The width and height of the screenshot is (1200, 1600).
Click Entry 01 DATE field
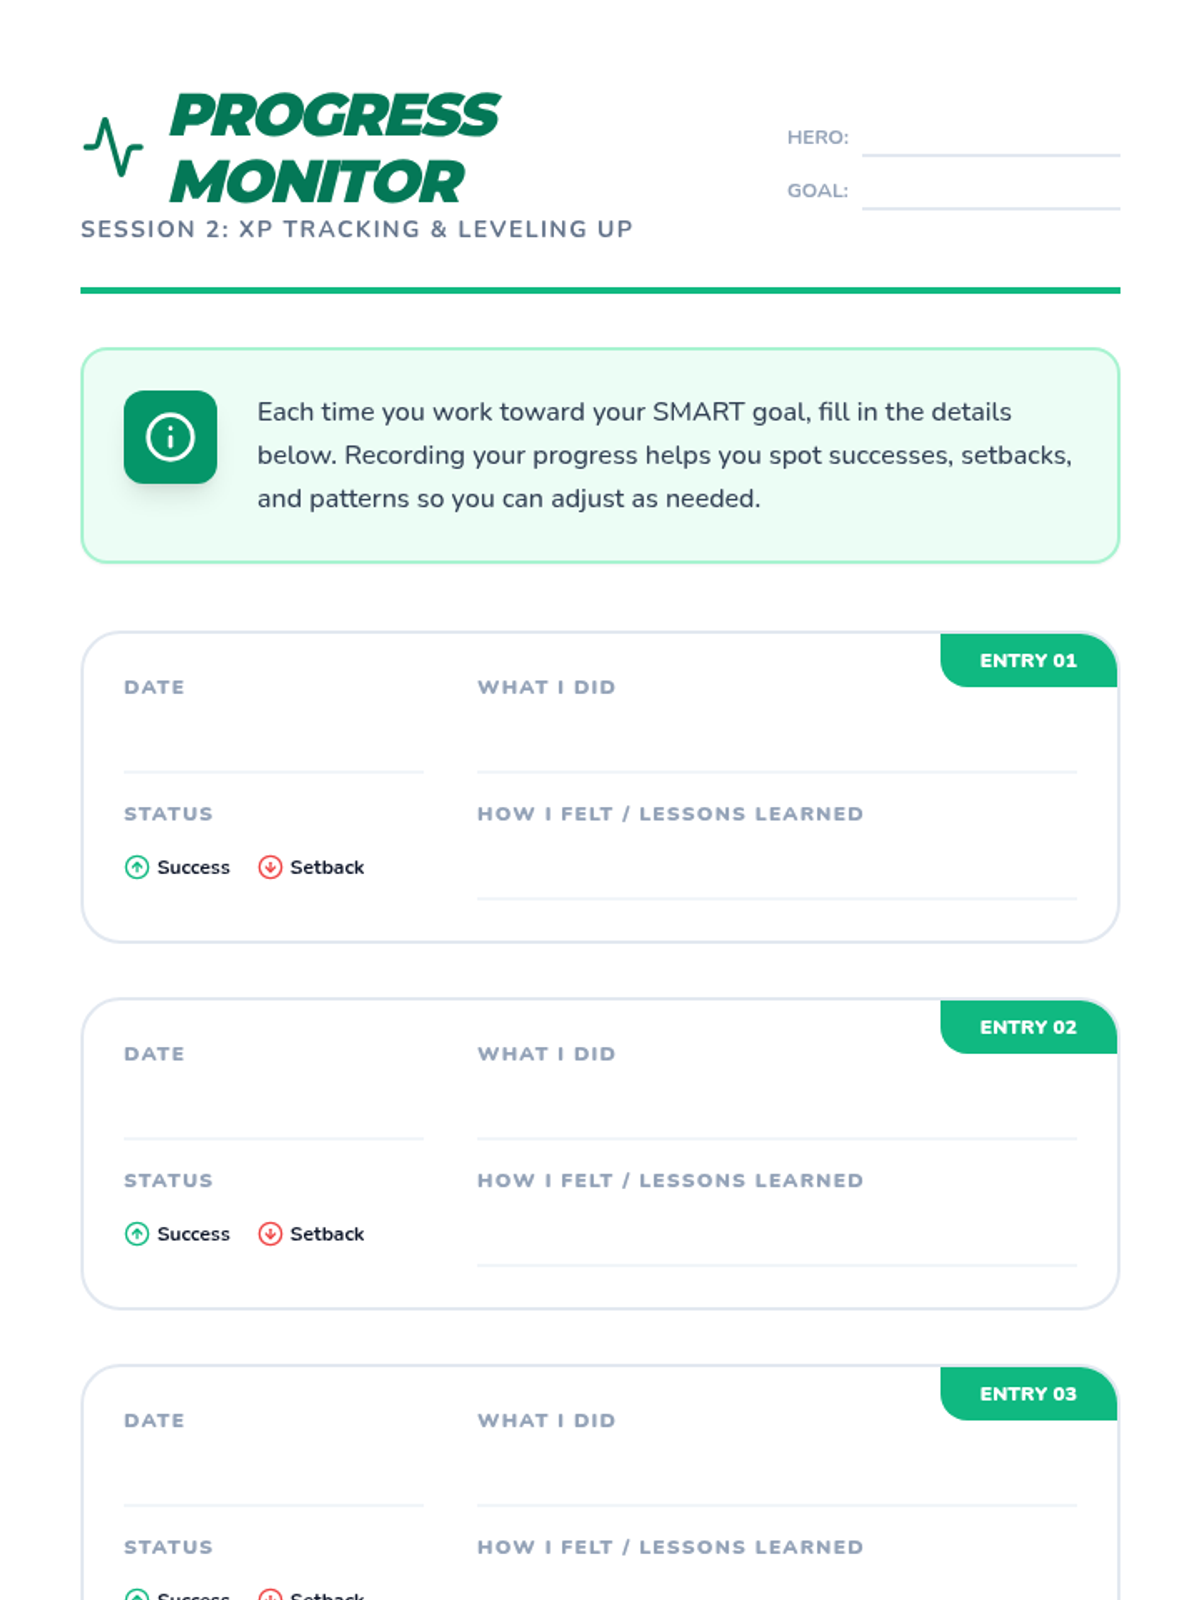pyautogui.click(x=273, y=745)
